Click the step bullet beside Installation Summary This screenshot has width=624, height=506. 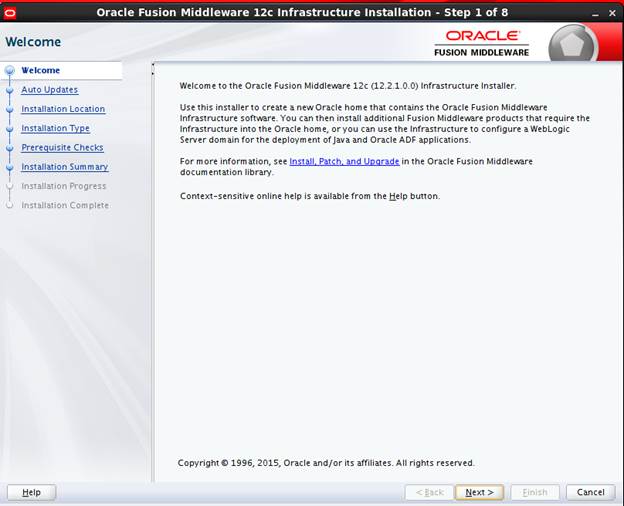point(10,167)
